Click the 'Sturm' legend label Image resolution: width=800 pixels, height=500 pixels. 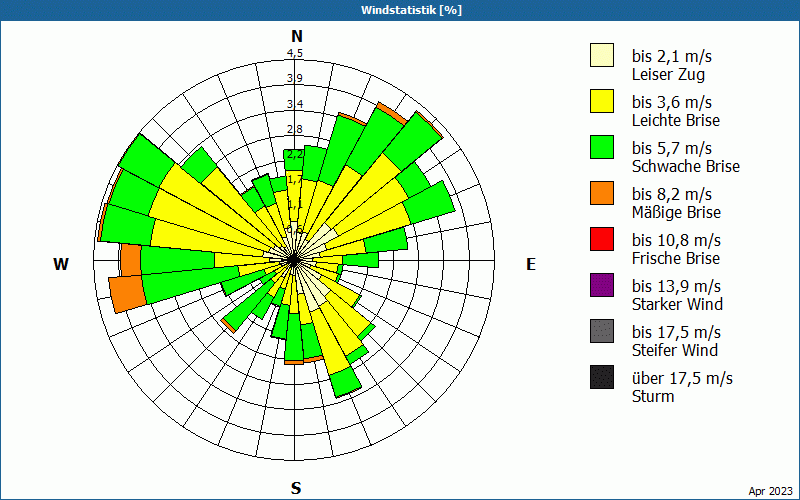tap(653, 396)
